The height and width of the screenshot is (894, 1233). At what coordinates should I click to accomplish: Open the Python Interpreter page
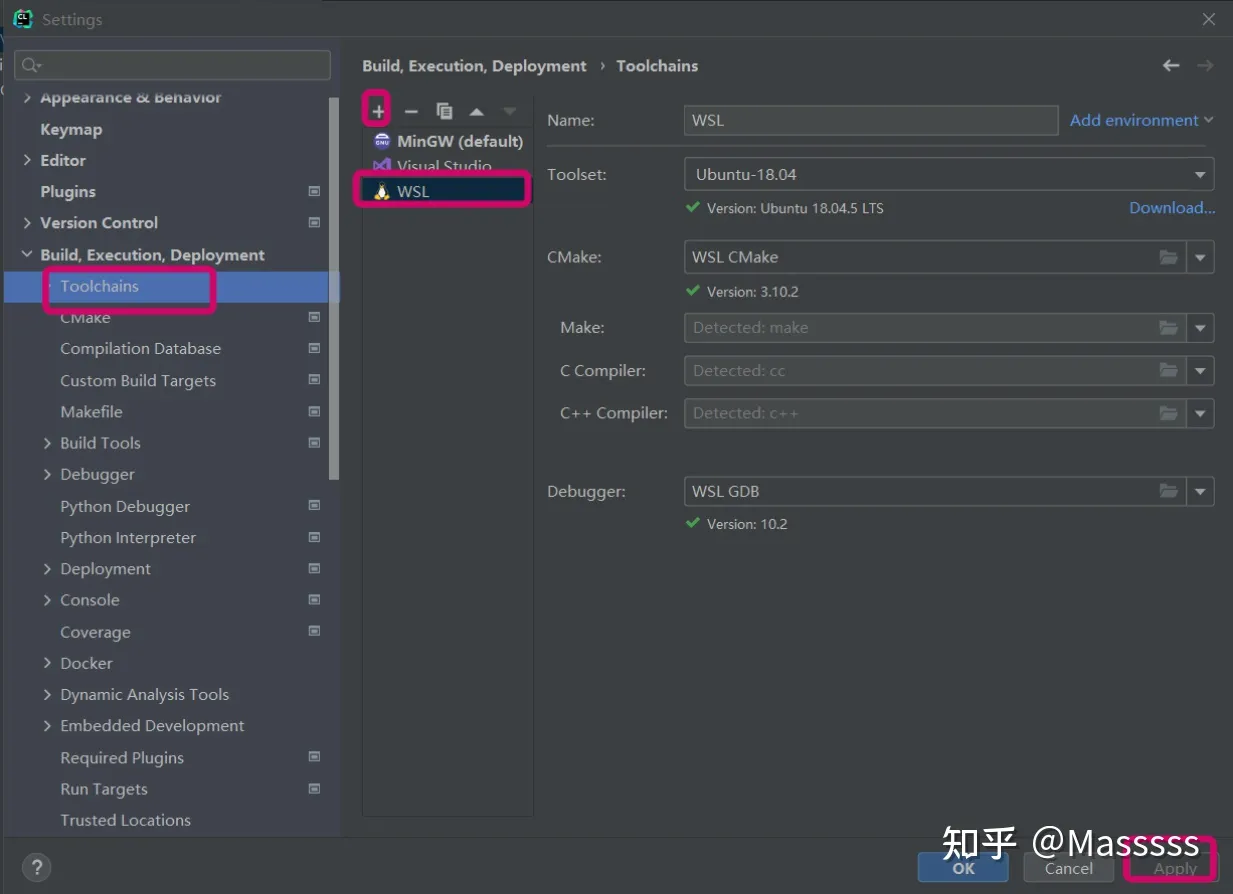coord(128,537)
